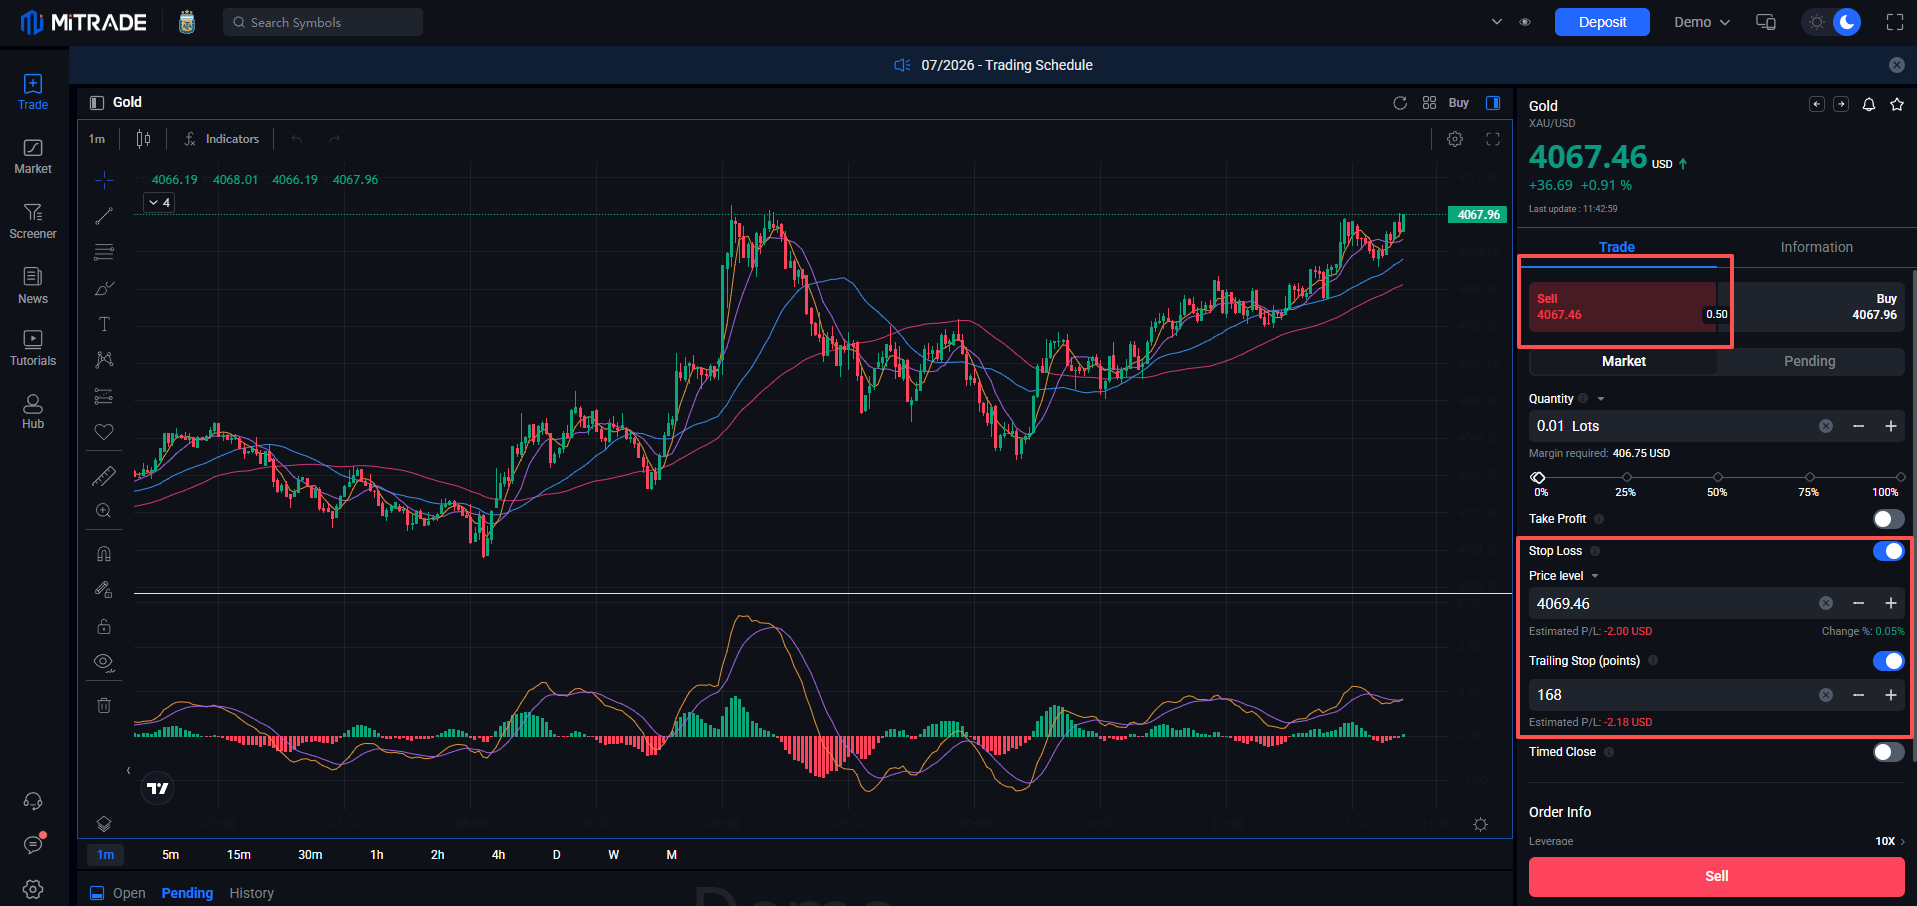Lock all drawing tools

click(104, 627)
